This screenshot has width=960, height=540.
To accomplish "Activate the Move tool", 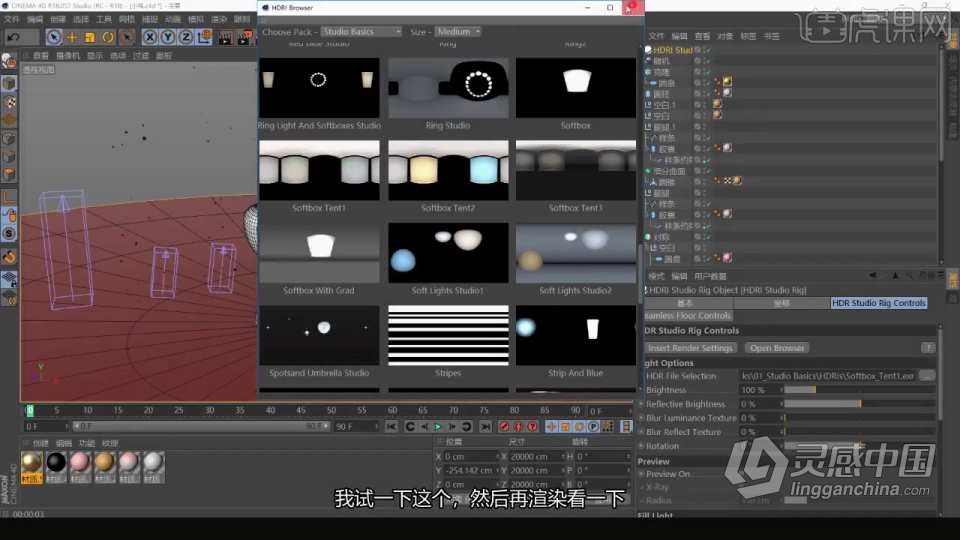I will point(72,37).
